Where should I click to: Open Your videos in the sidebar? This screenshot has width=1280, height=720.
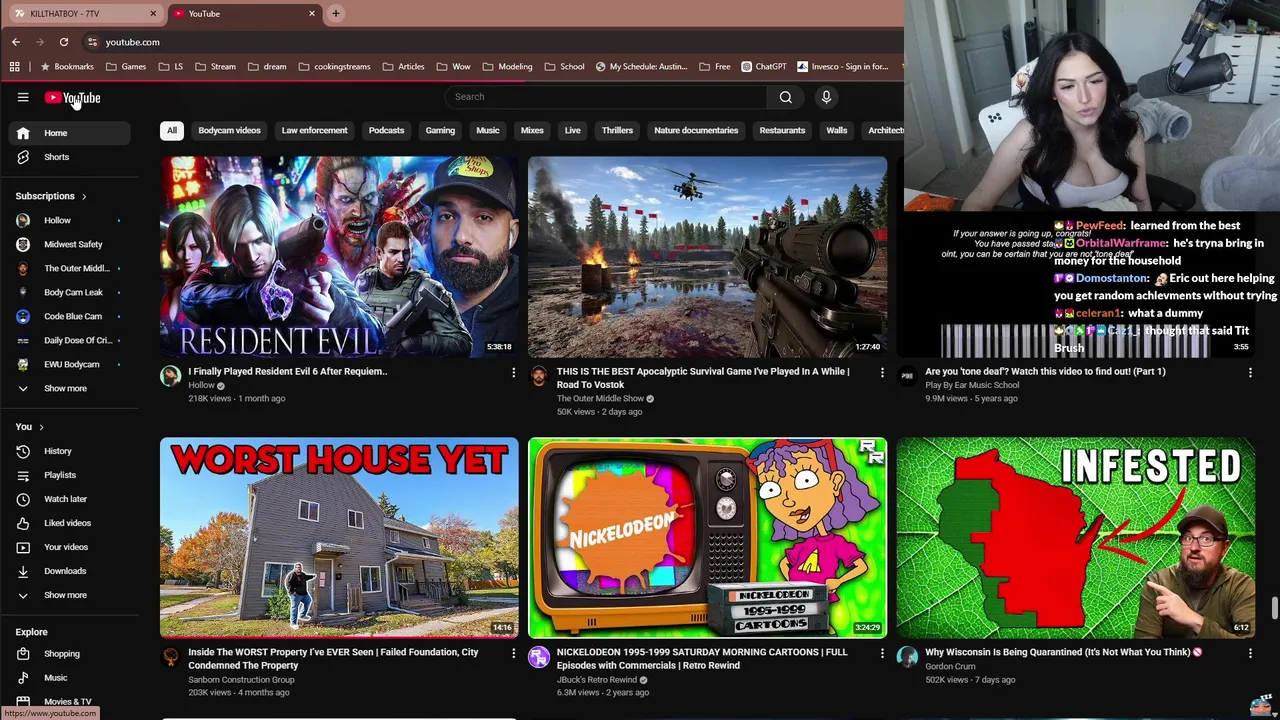(69, 547)
